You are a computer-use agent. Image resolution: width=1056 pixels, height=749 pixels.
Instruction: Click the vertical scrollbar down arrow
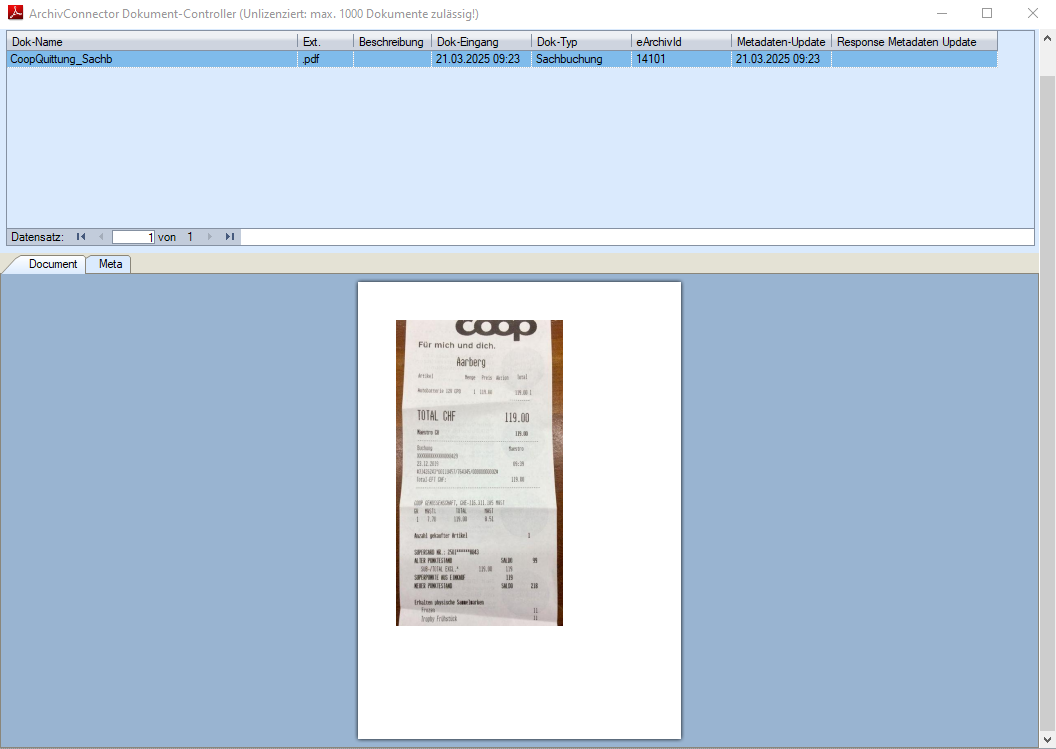pos(1047,740)
